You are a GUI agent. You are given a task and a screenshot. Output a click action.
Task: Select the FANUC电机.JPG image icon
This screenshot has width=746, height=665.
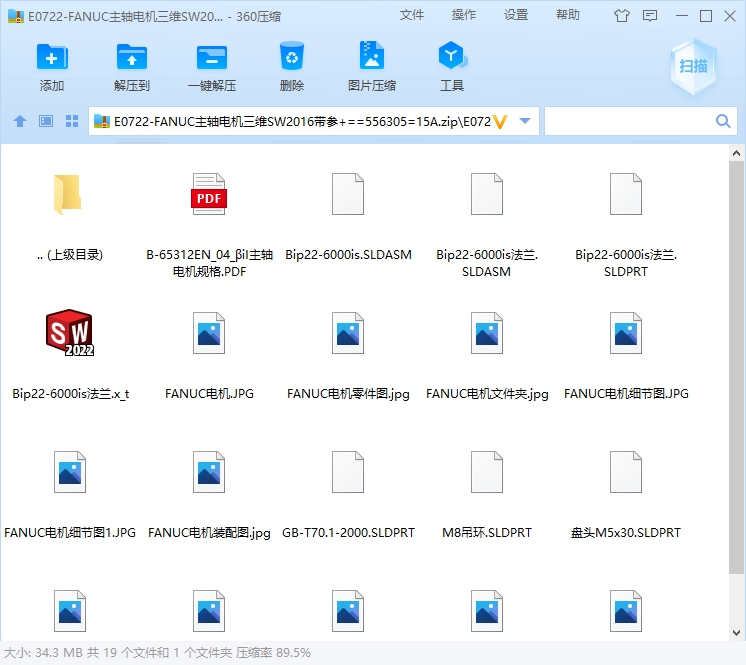[209, 333]
